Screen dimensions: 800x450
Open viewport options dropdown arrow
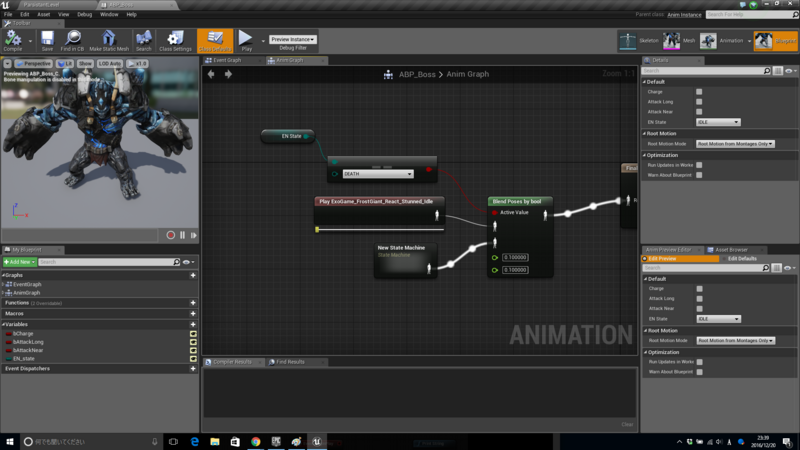(8, 64)
